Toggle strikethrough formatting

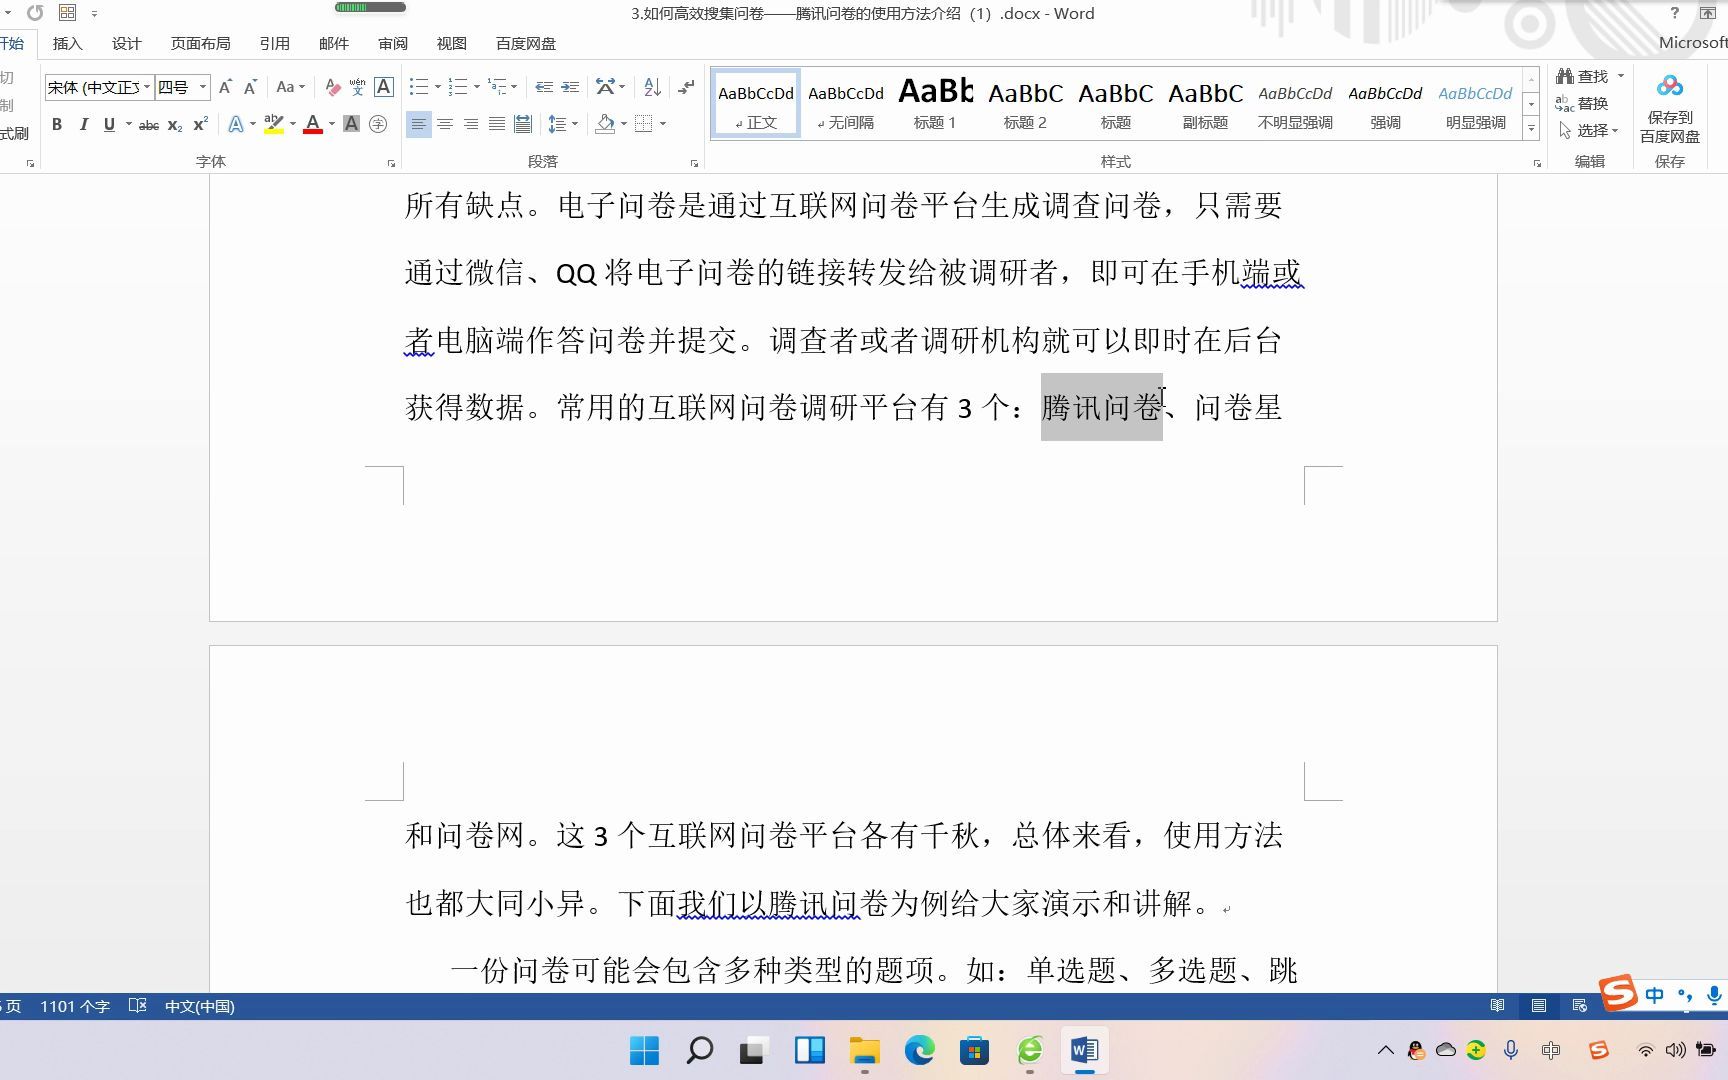tap(149, 125)
